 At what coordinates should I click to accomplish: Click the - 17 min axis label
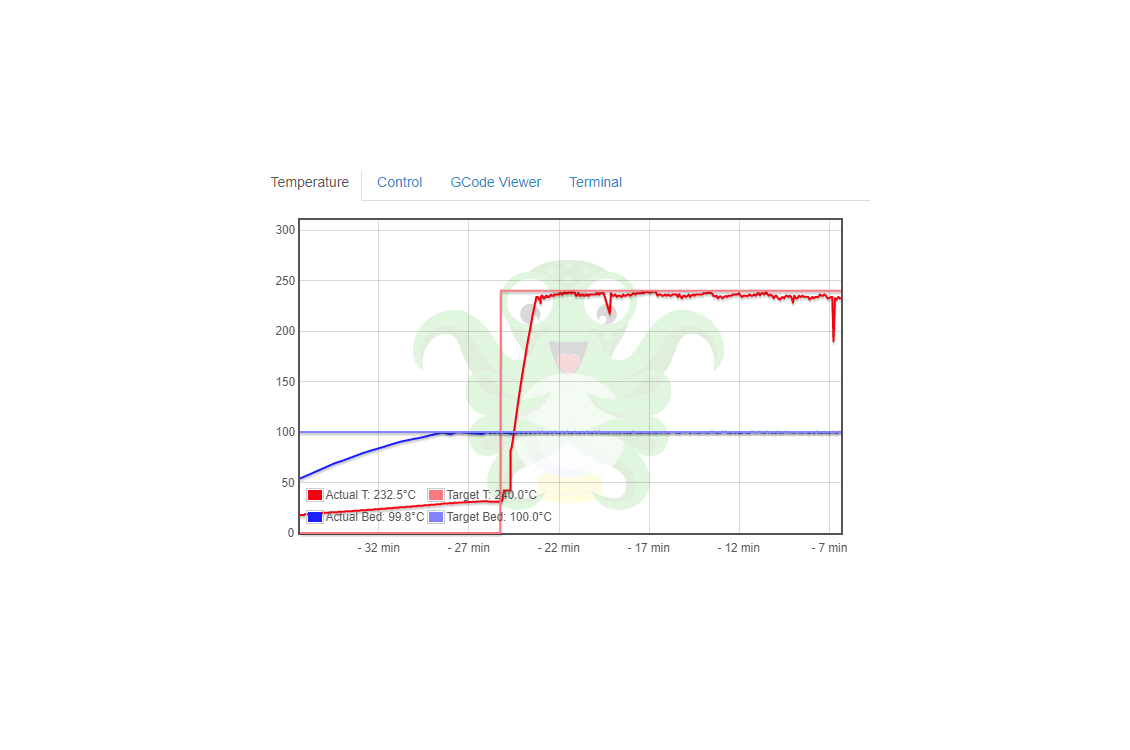649,547
